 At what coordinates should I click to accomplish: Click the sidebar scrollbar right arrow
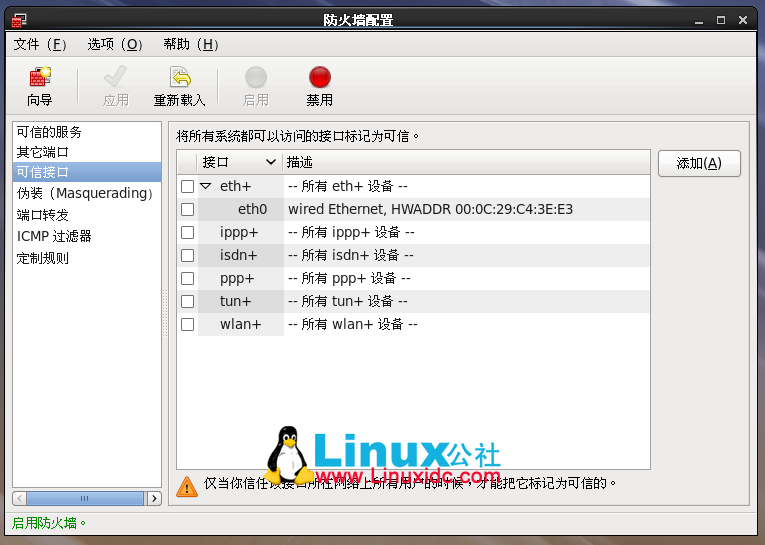154,498
